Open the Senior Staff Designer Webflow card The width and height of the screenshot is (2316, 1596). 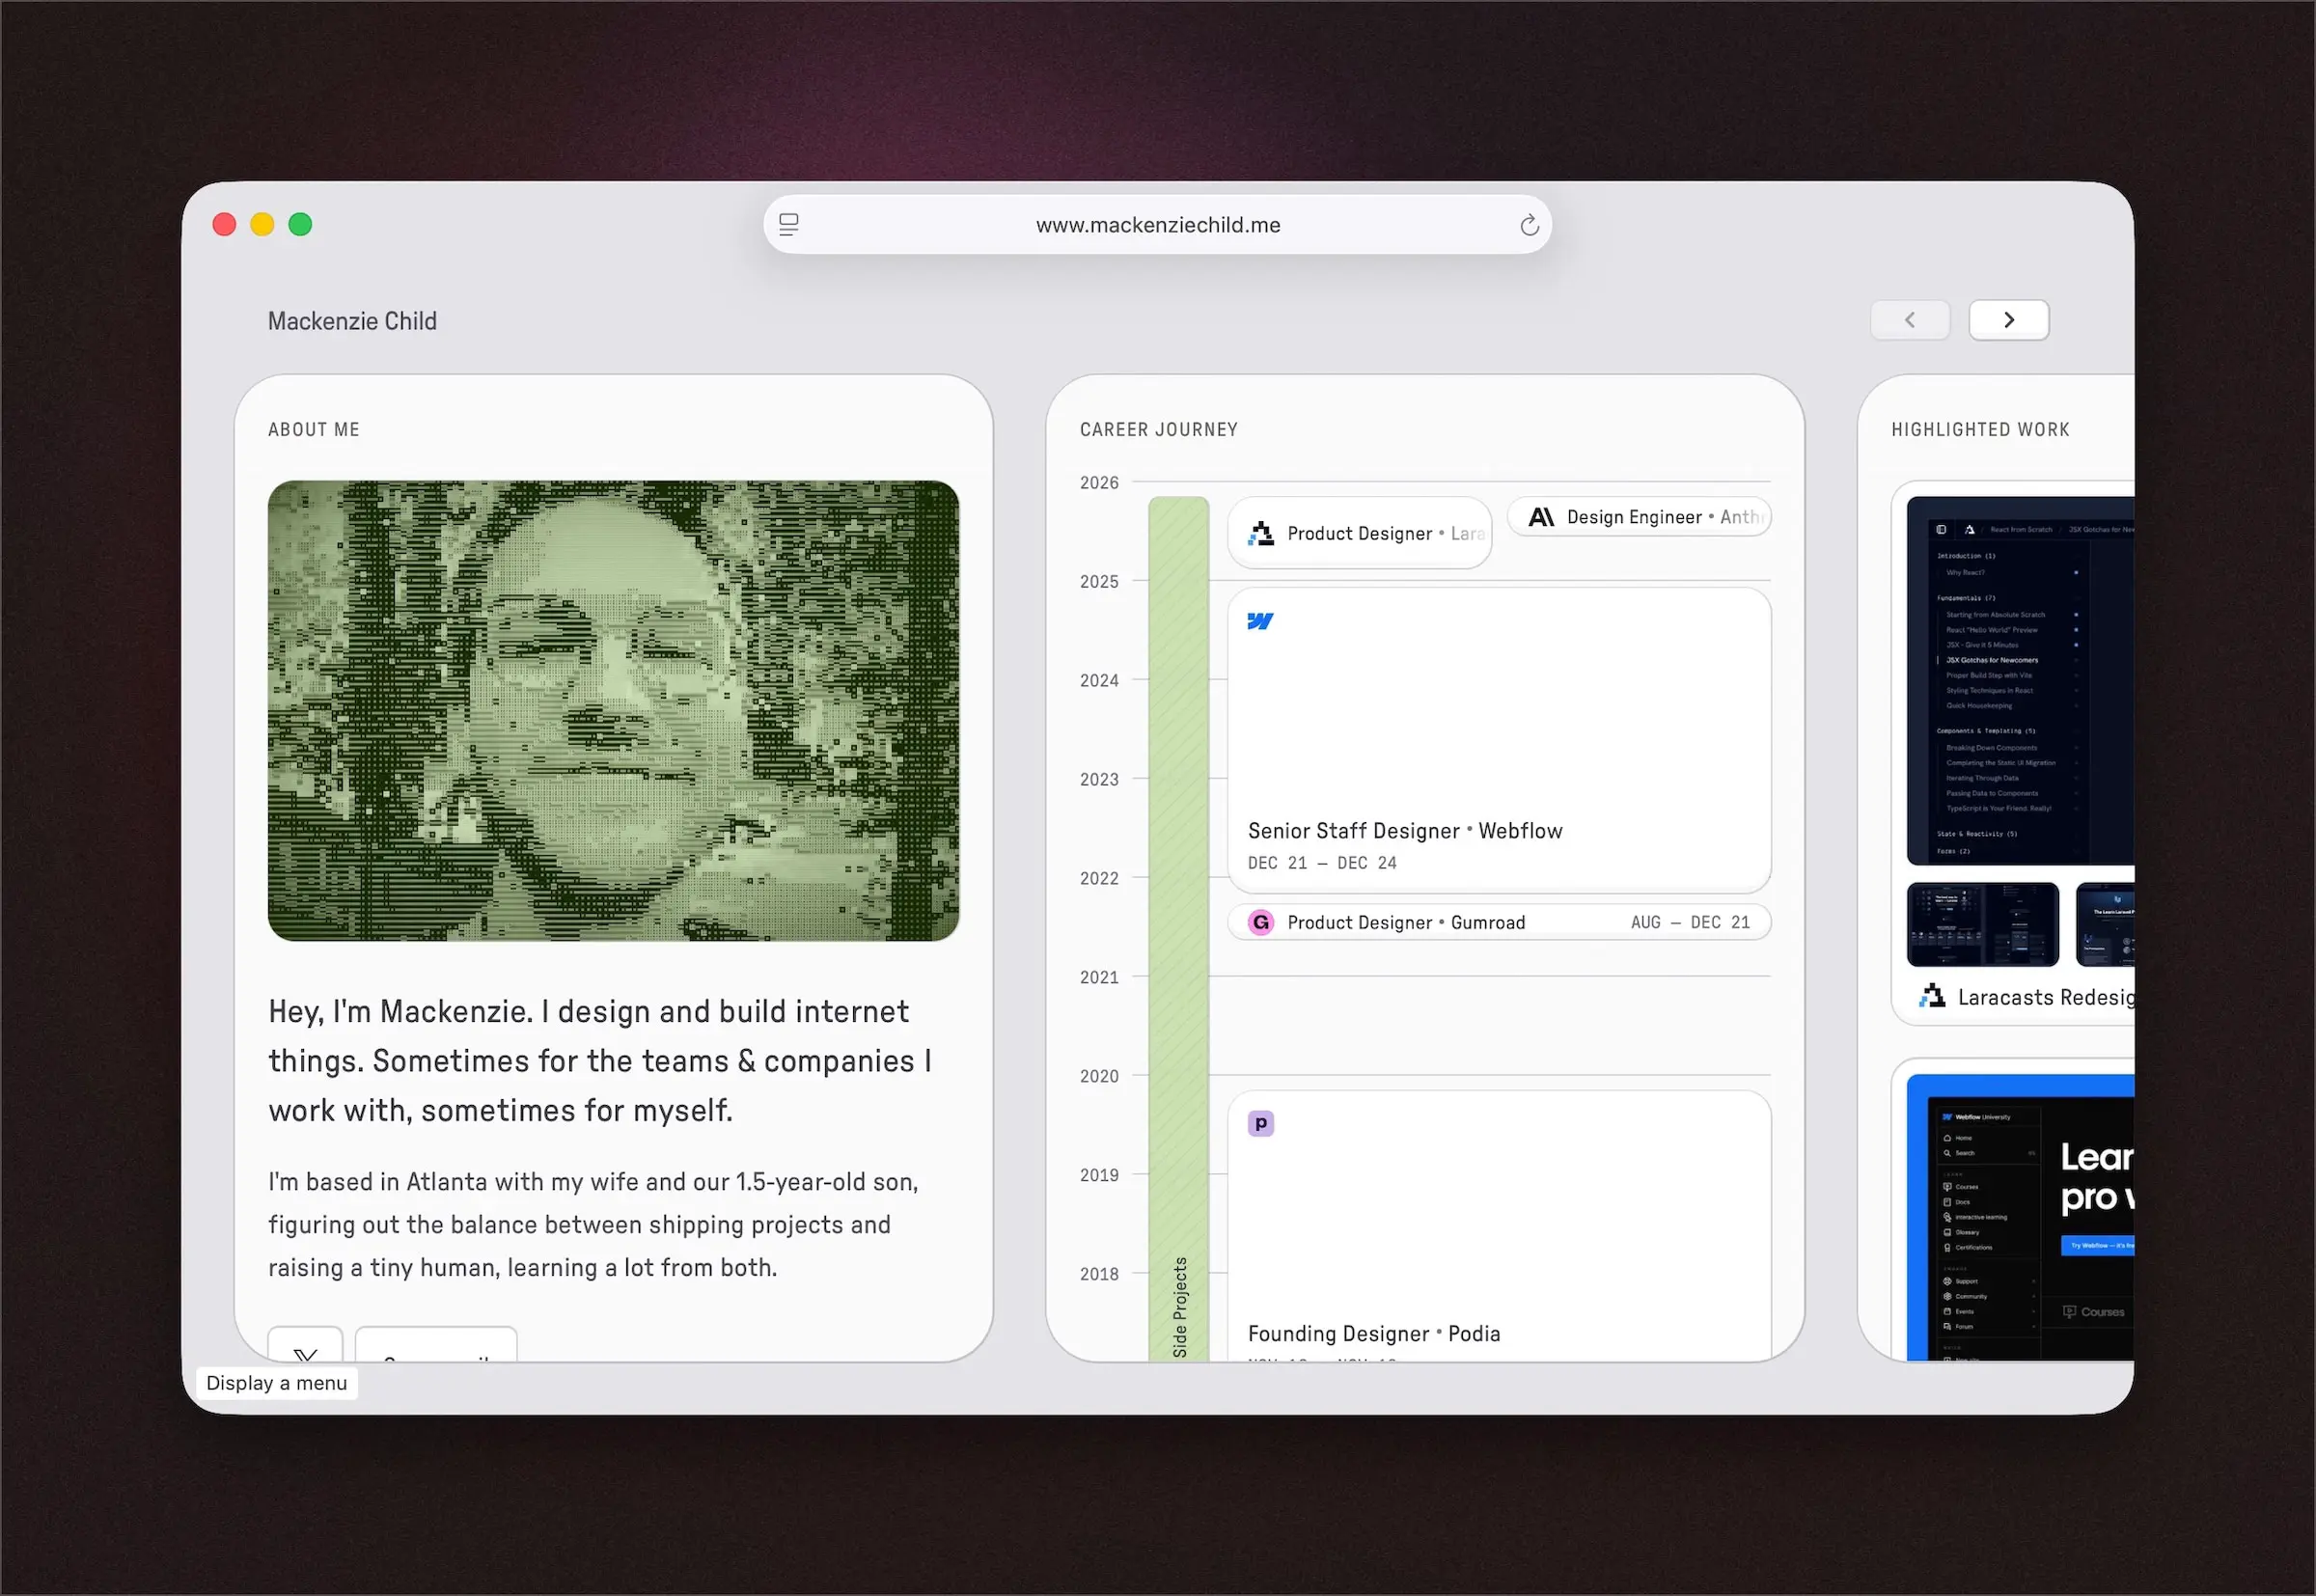click(1498, 740)
